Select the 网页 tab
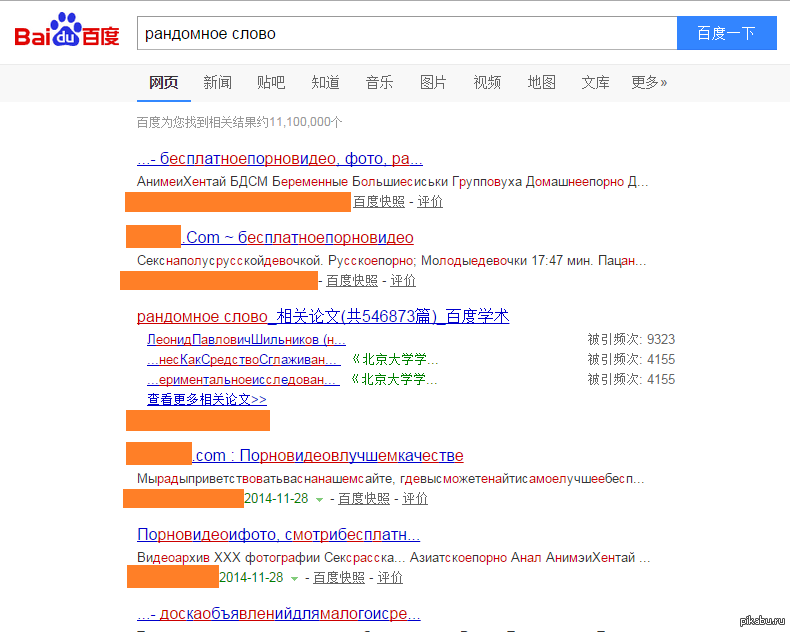This screenshot has width=790, height=632. [163, 83]
